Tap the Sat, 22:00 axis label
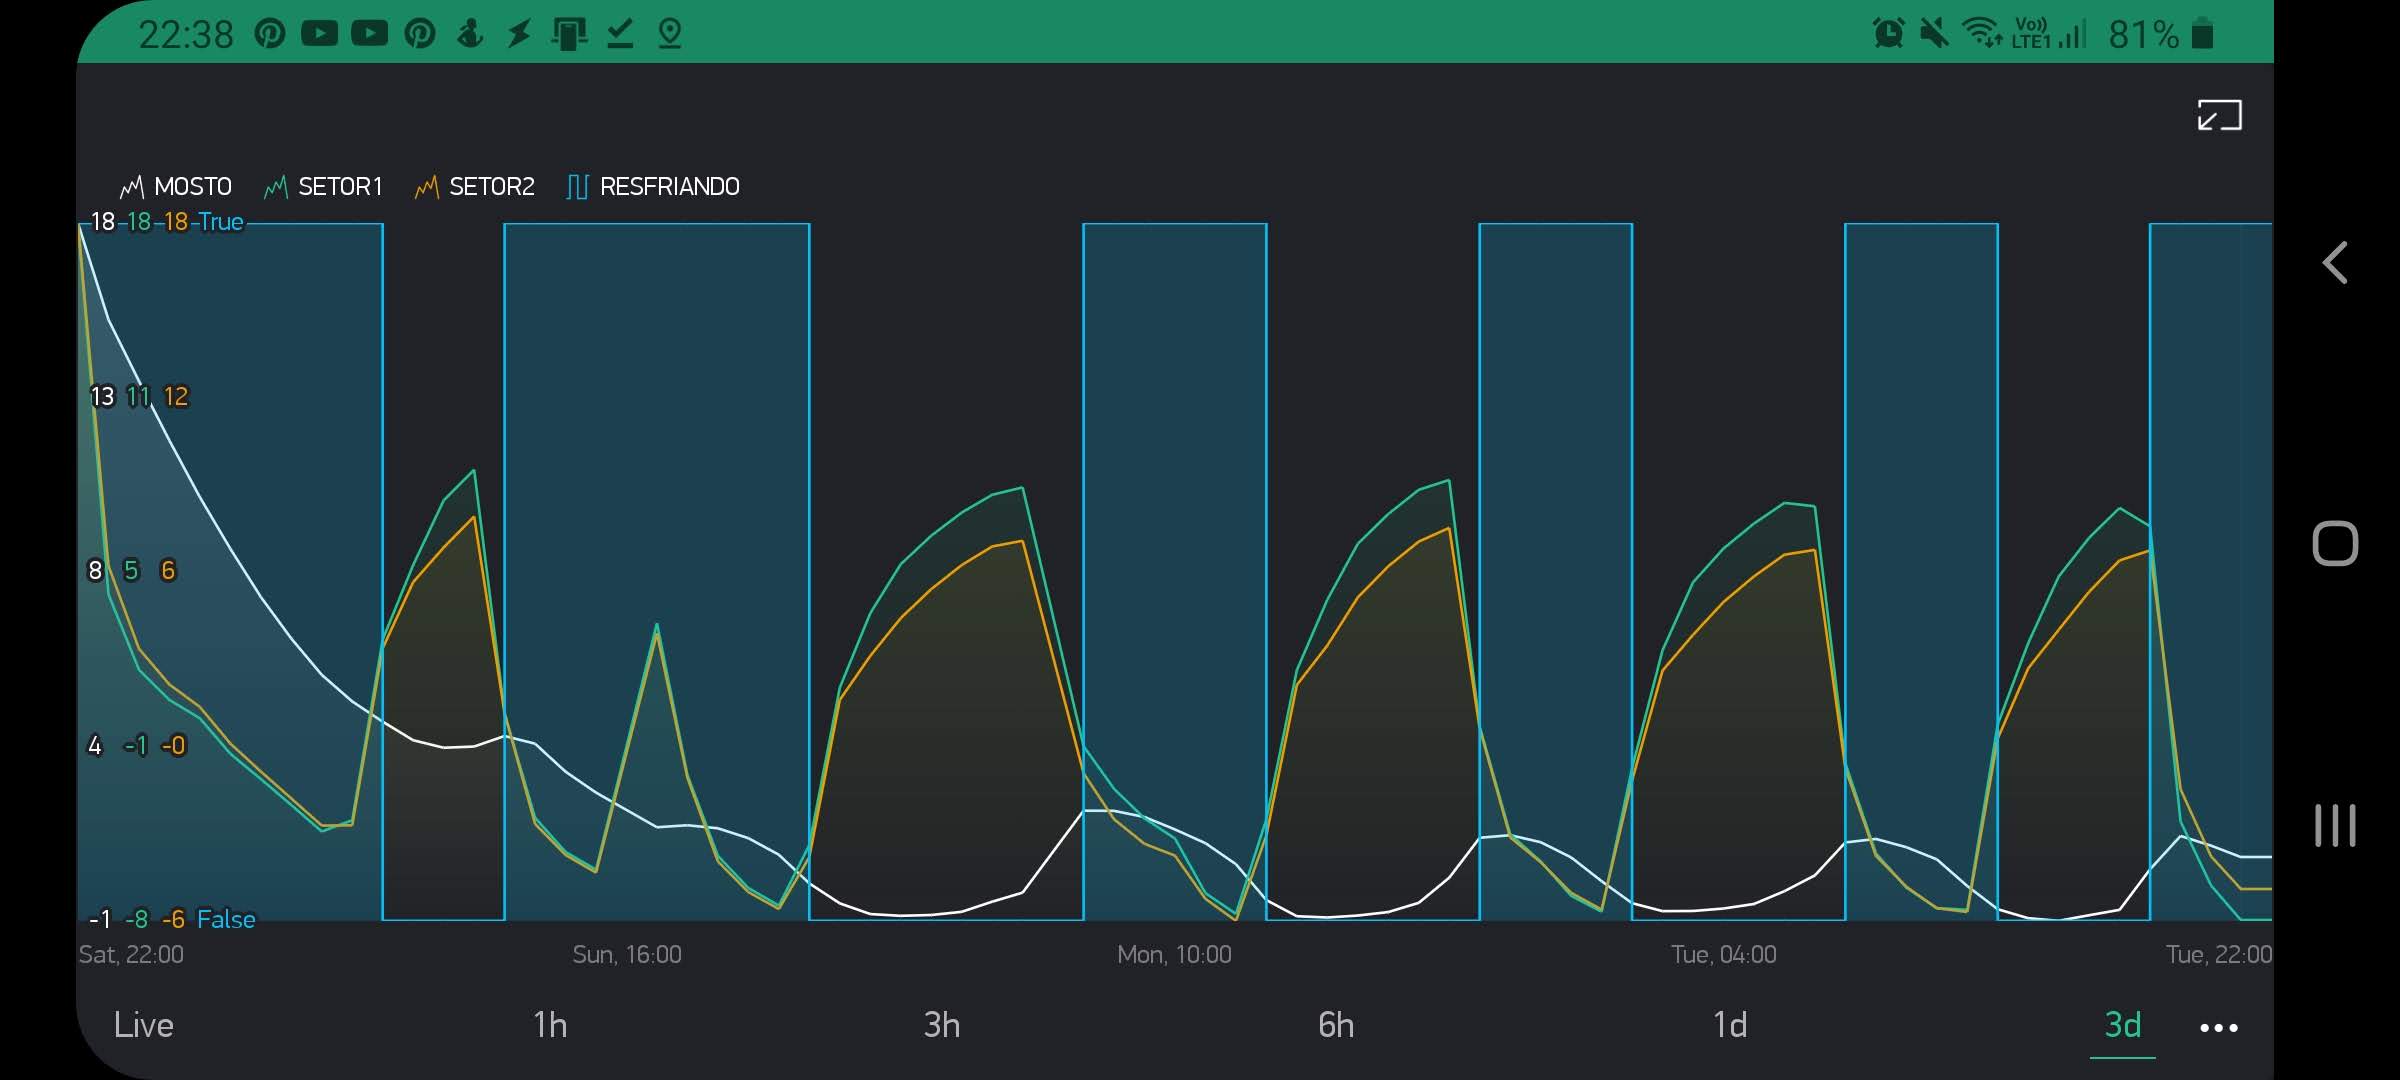 (131, 955)
